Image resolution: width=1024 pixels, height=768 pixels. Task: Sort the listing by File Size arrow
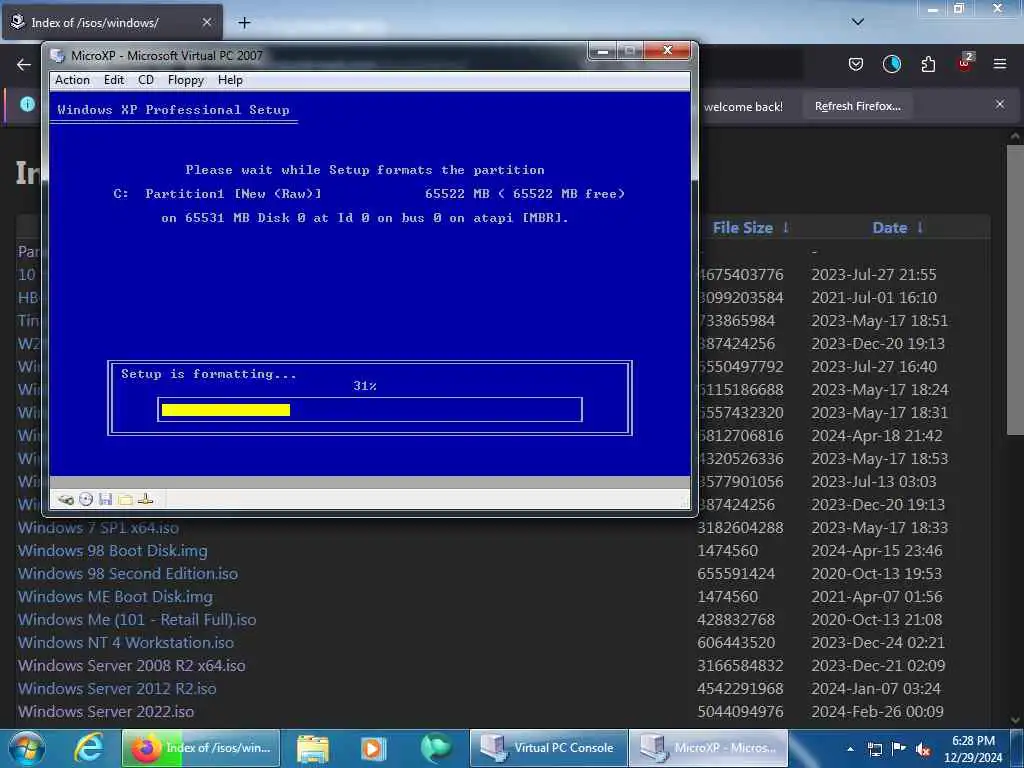pos(786,227)
